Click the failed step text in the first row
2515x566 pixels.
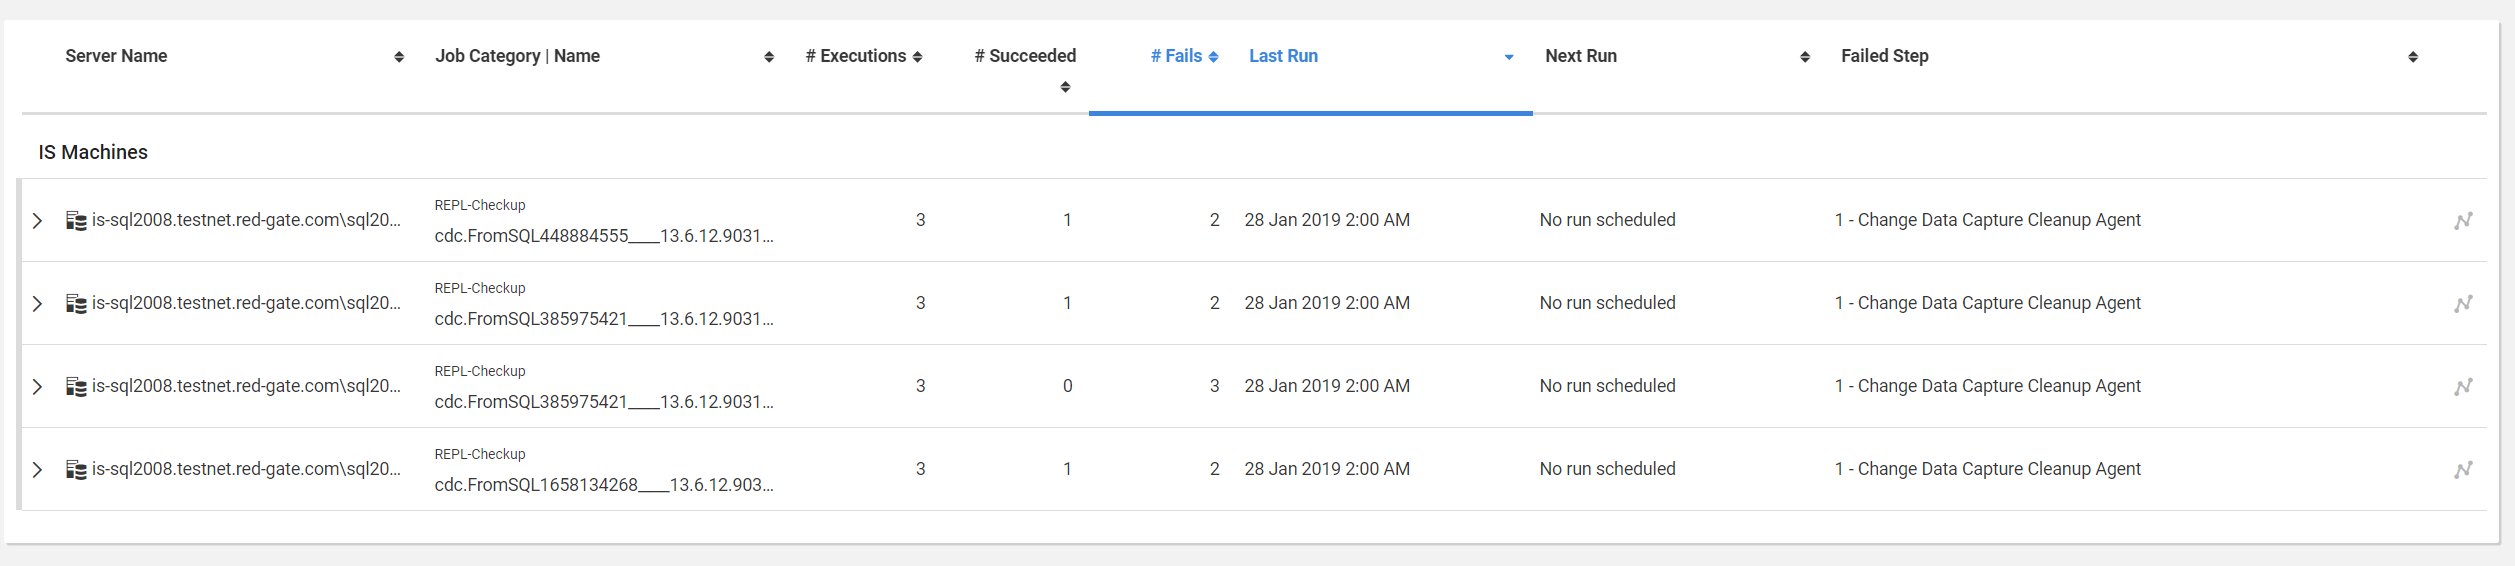[x=1987, y=220]
